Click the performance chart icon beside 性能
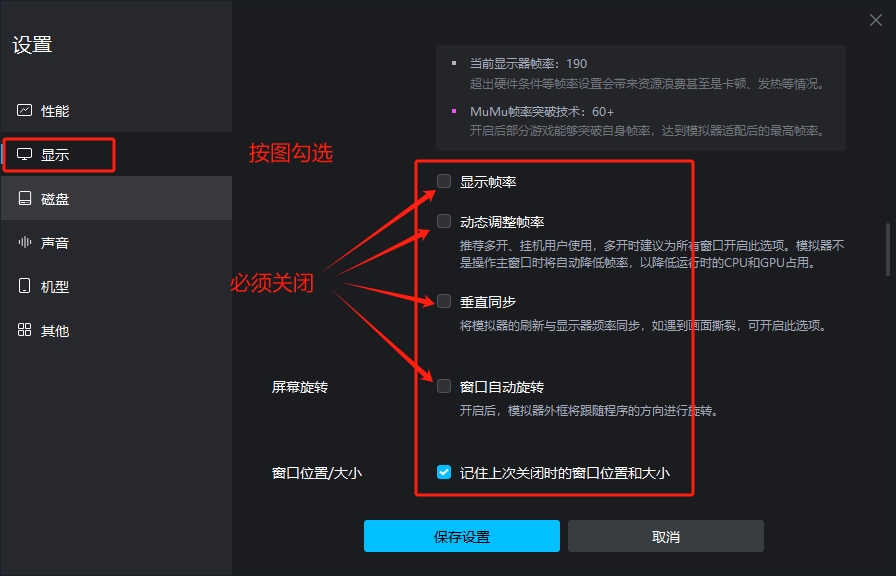The image size is (896, 576). (25, 111)
